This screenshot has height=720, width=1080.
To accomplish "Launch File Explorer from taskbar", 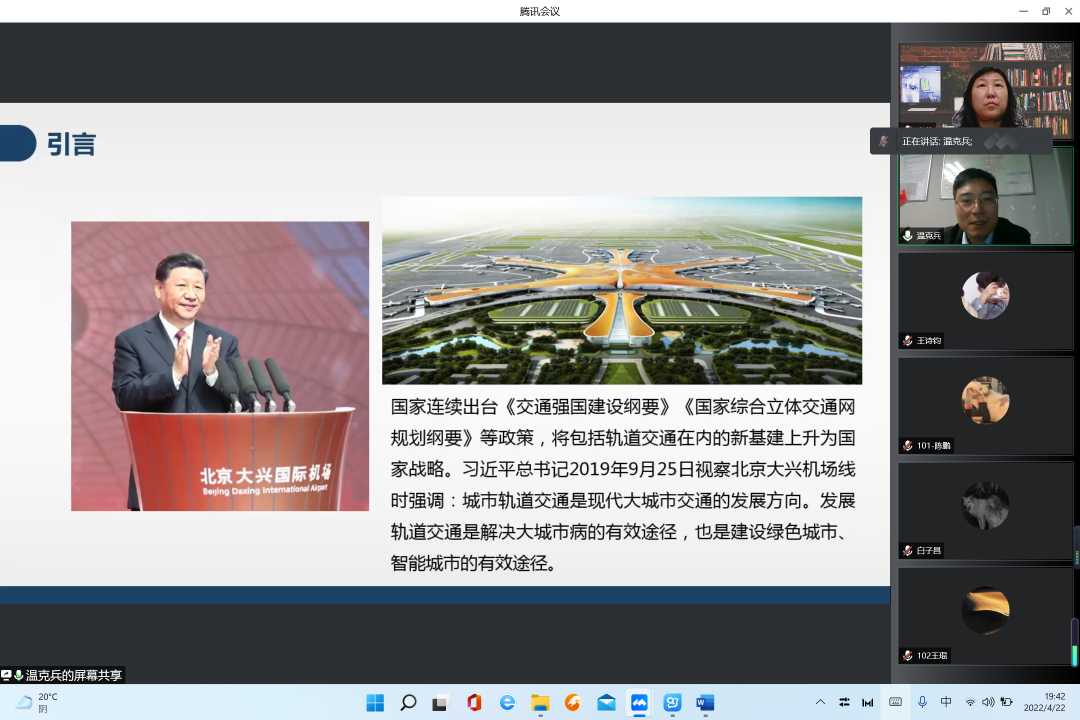I will [540, 702].
